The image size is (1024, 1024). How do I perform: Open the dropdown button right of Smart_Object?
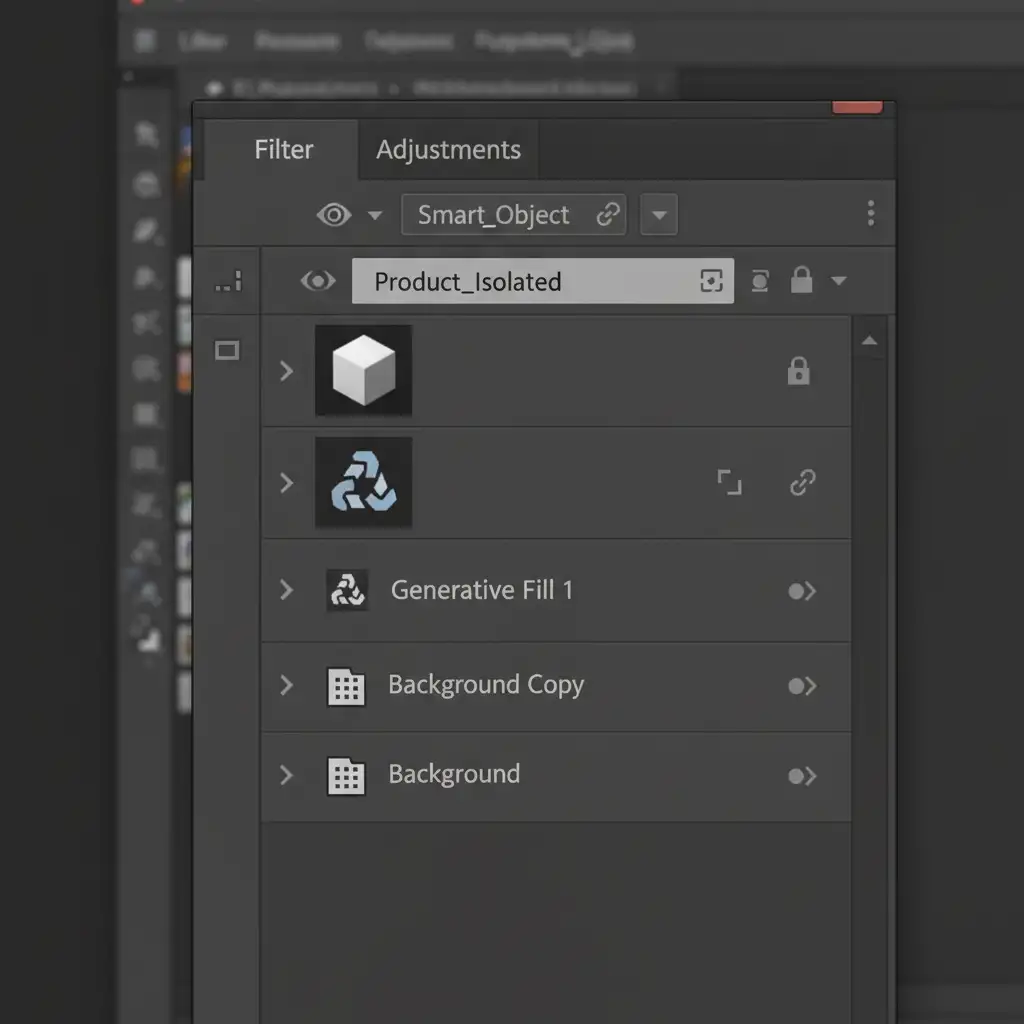point(658,215)
